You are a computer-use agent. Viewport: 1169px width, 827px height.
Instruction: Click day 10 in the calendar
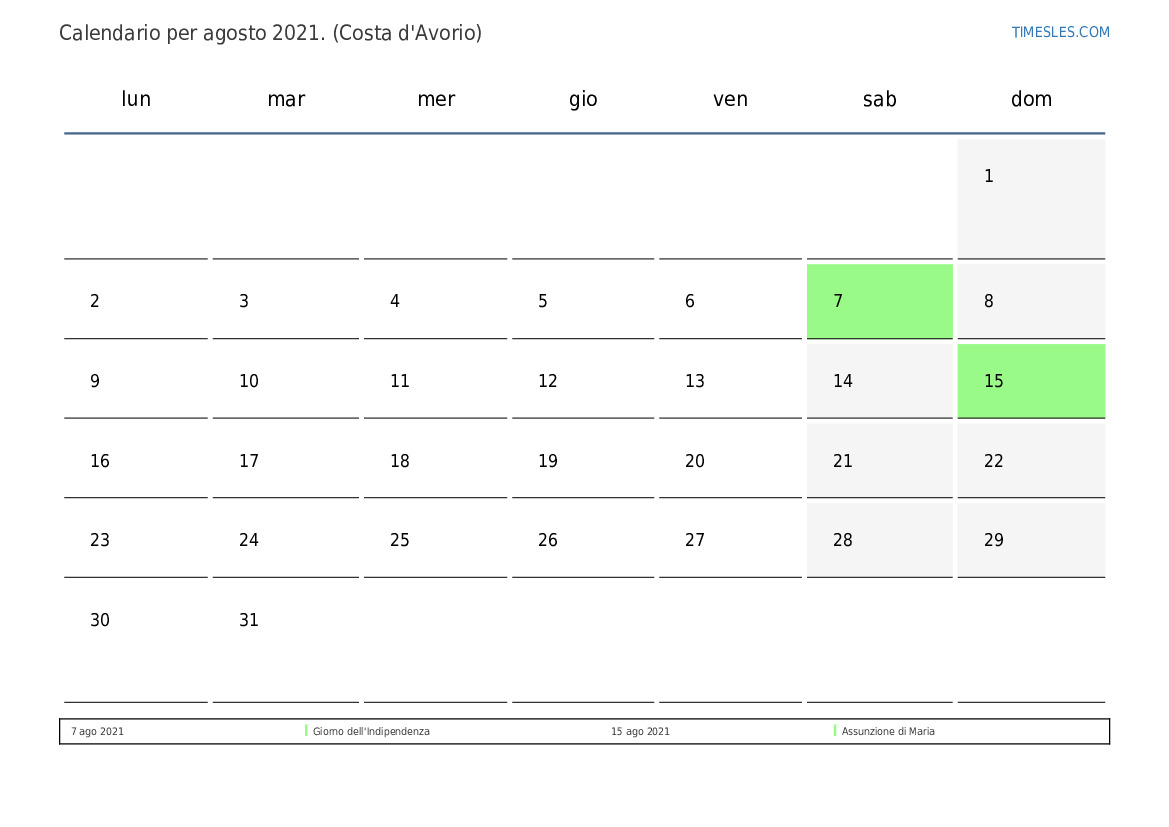click(x=286, y=381)
